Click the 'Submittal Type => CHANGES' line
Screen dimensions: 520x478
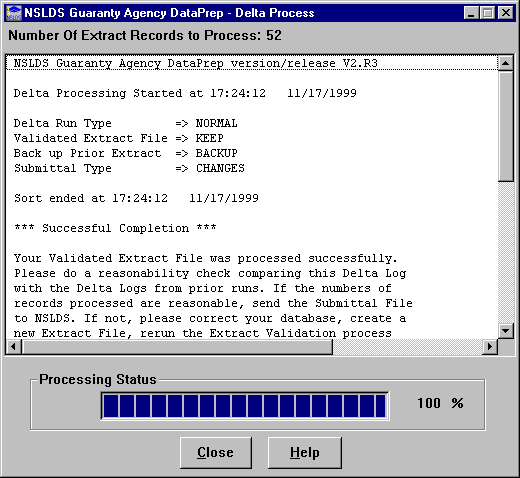pyautogui.click(x=129, y=168)
